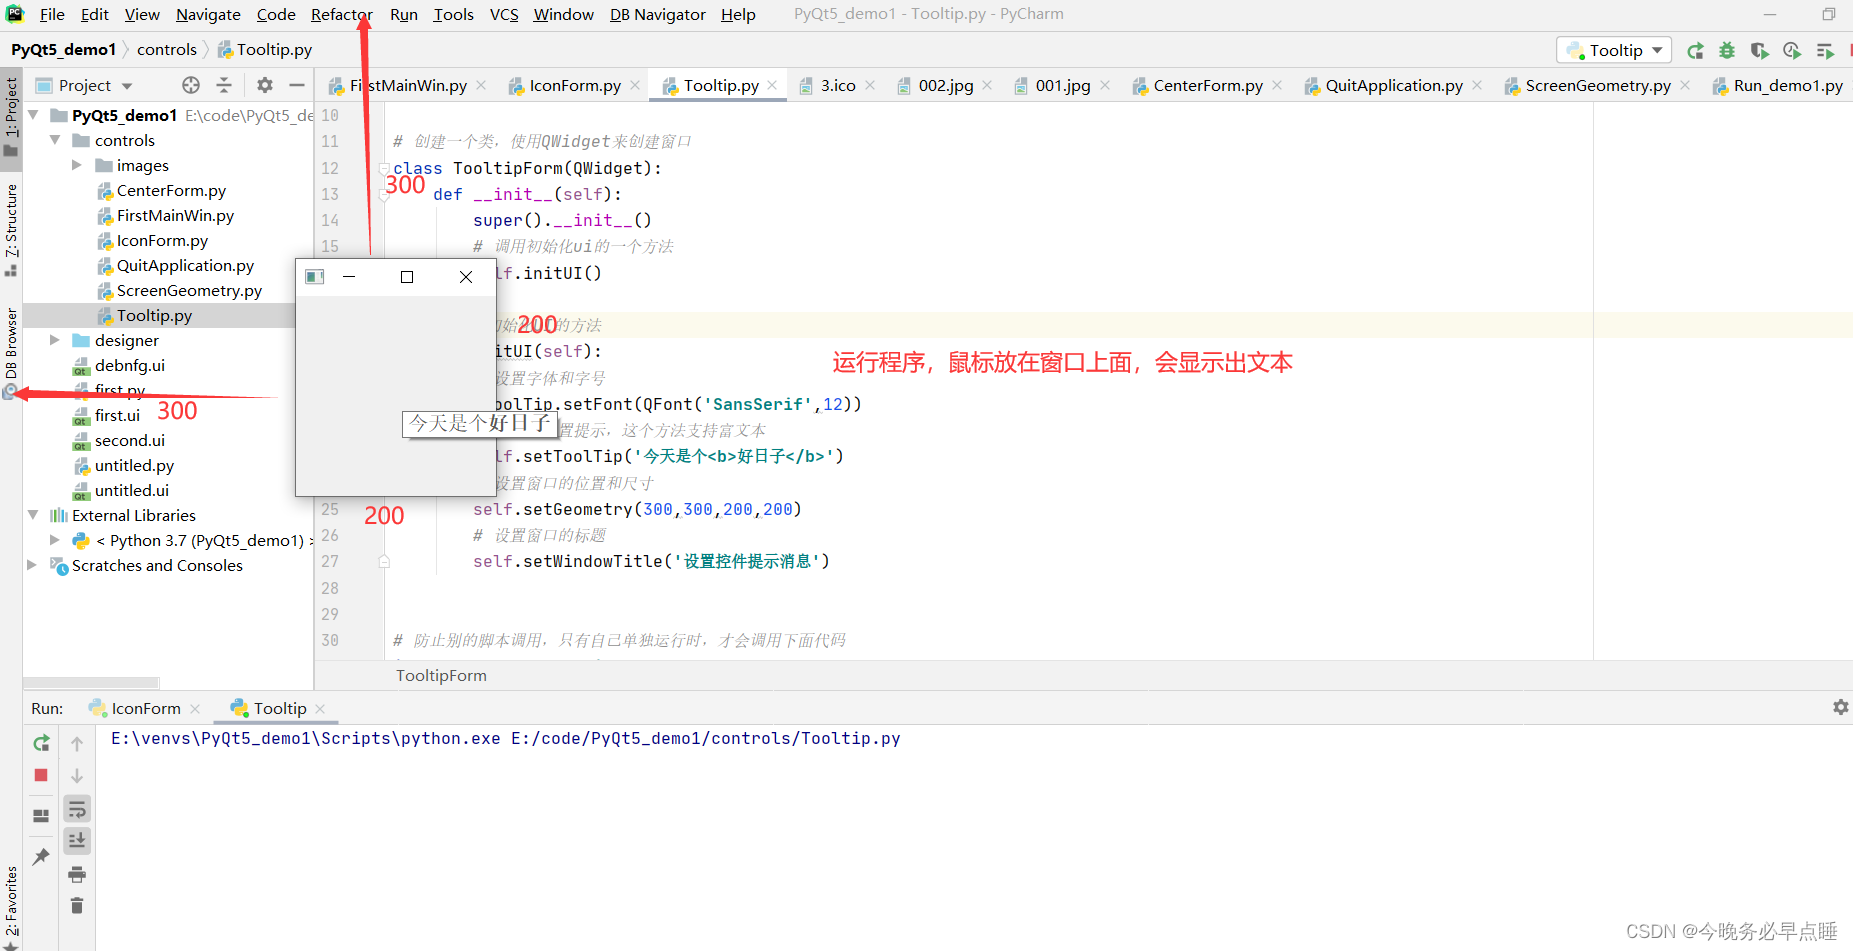Select untitled.py in project tree
This screenshot has width=1853, height=951.
point(134,465)
